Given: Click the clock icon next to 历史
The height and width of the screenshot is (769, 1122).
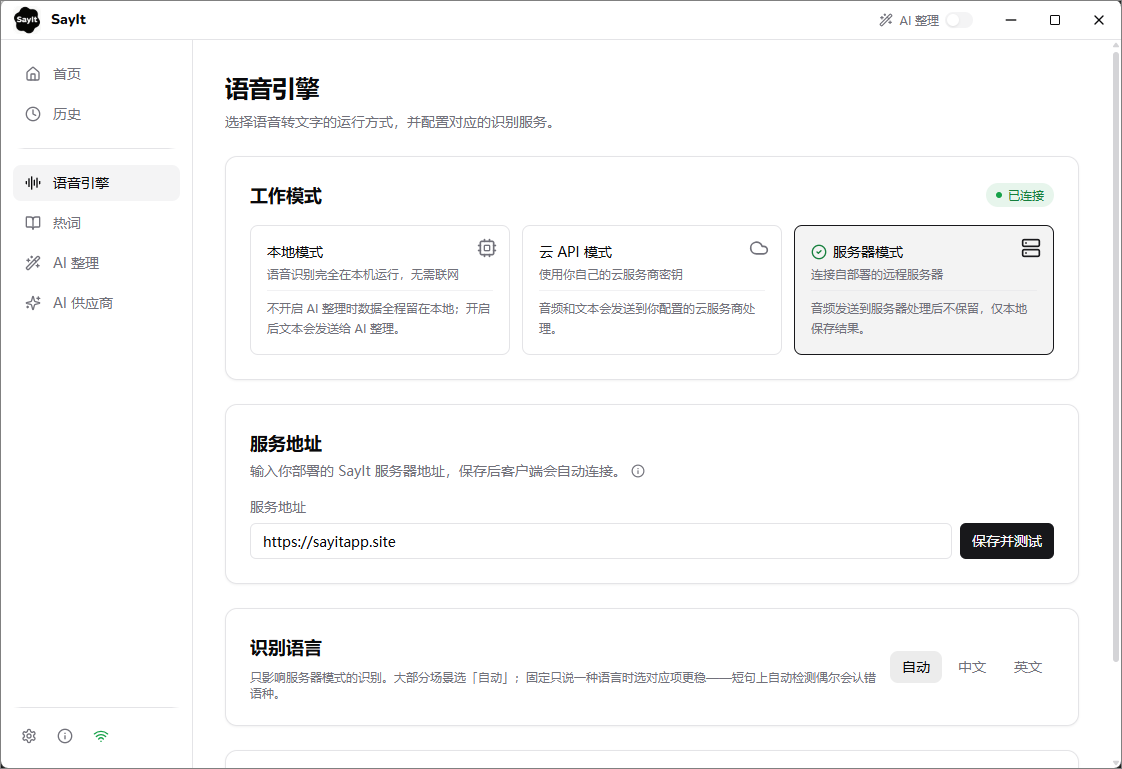Looking at the screenshot, I should pos(33,114).
